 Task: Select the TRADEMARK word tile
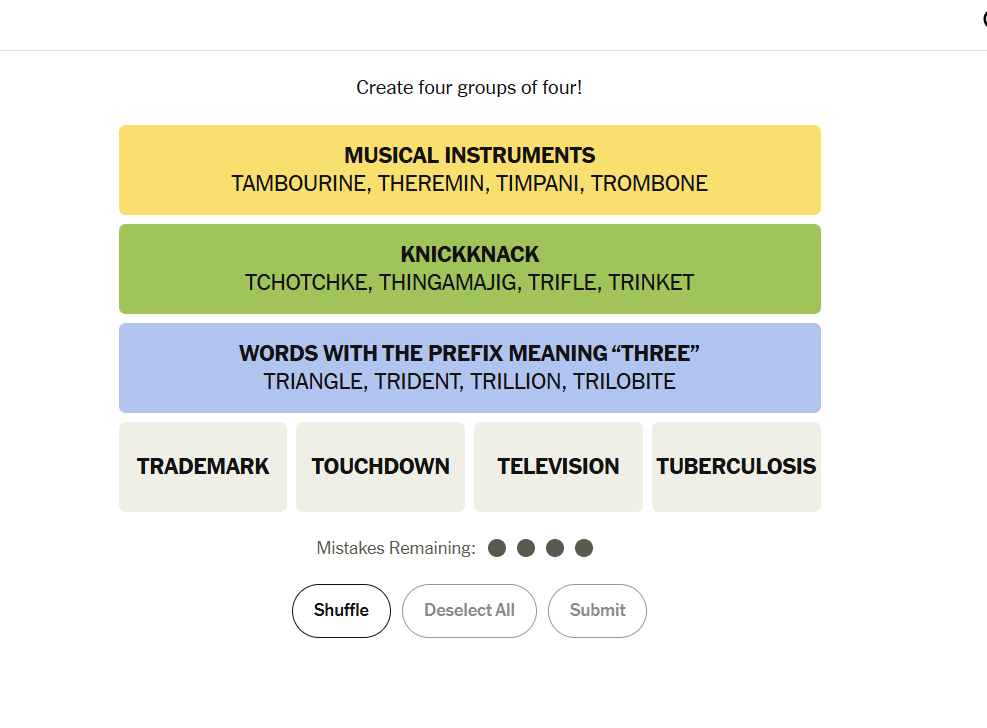203,466
